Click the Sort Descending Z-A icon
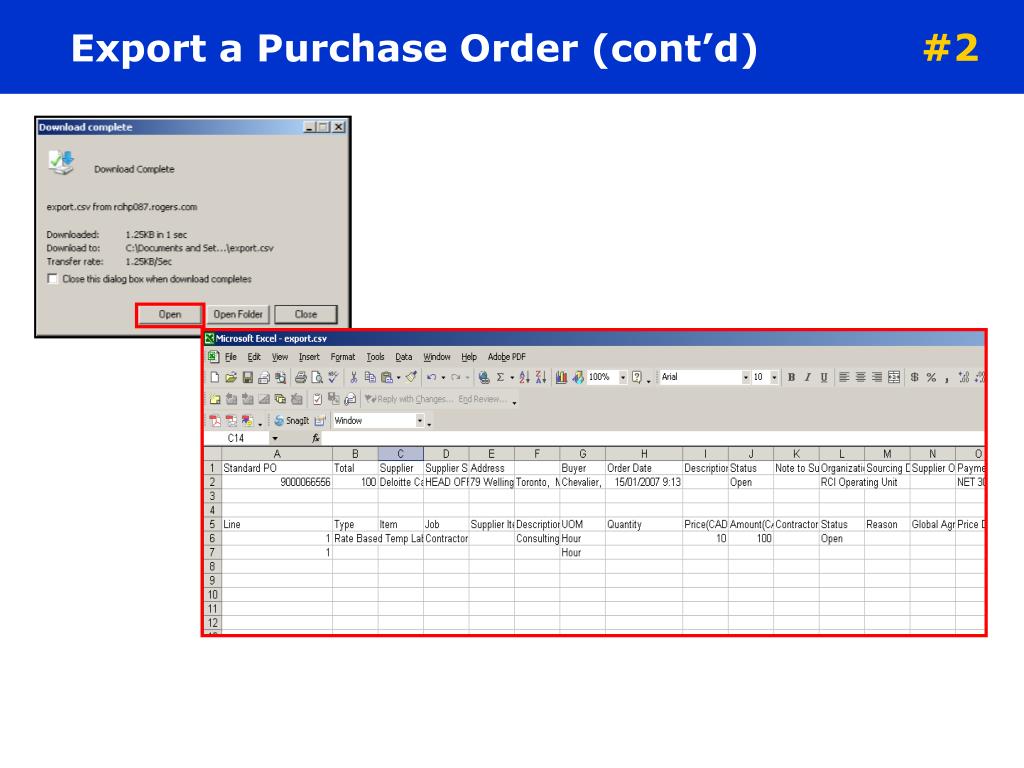The width and height of the screenshot is (1024, 768). pos(541,377)
